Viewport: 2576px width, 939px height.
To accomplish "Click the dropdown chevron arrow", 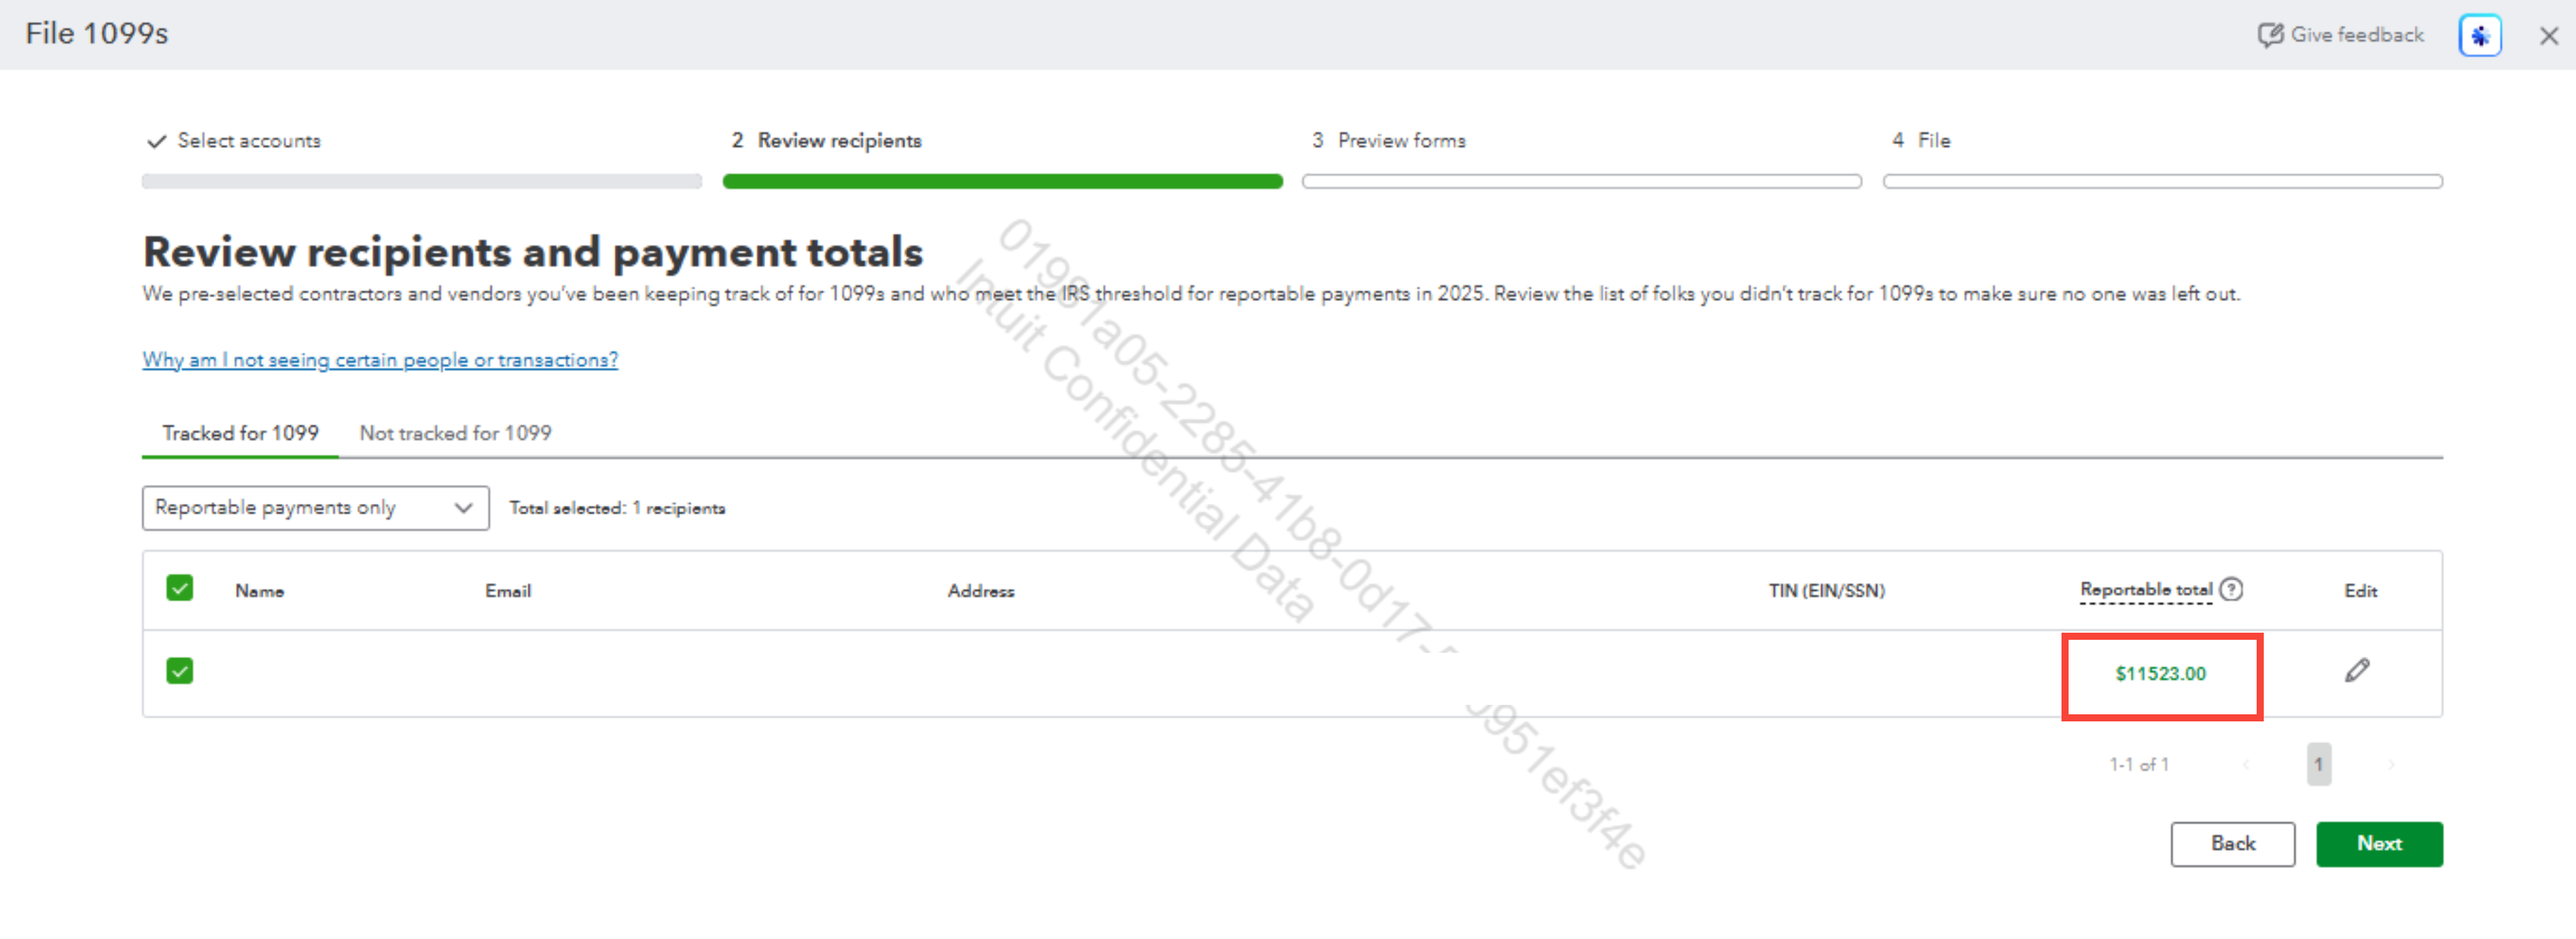I will click(x=463, y=508).
